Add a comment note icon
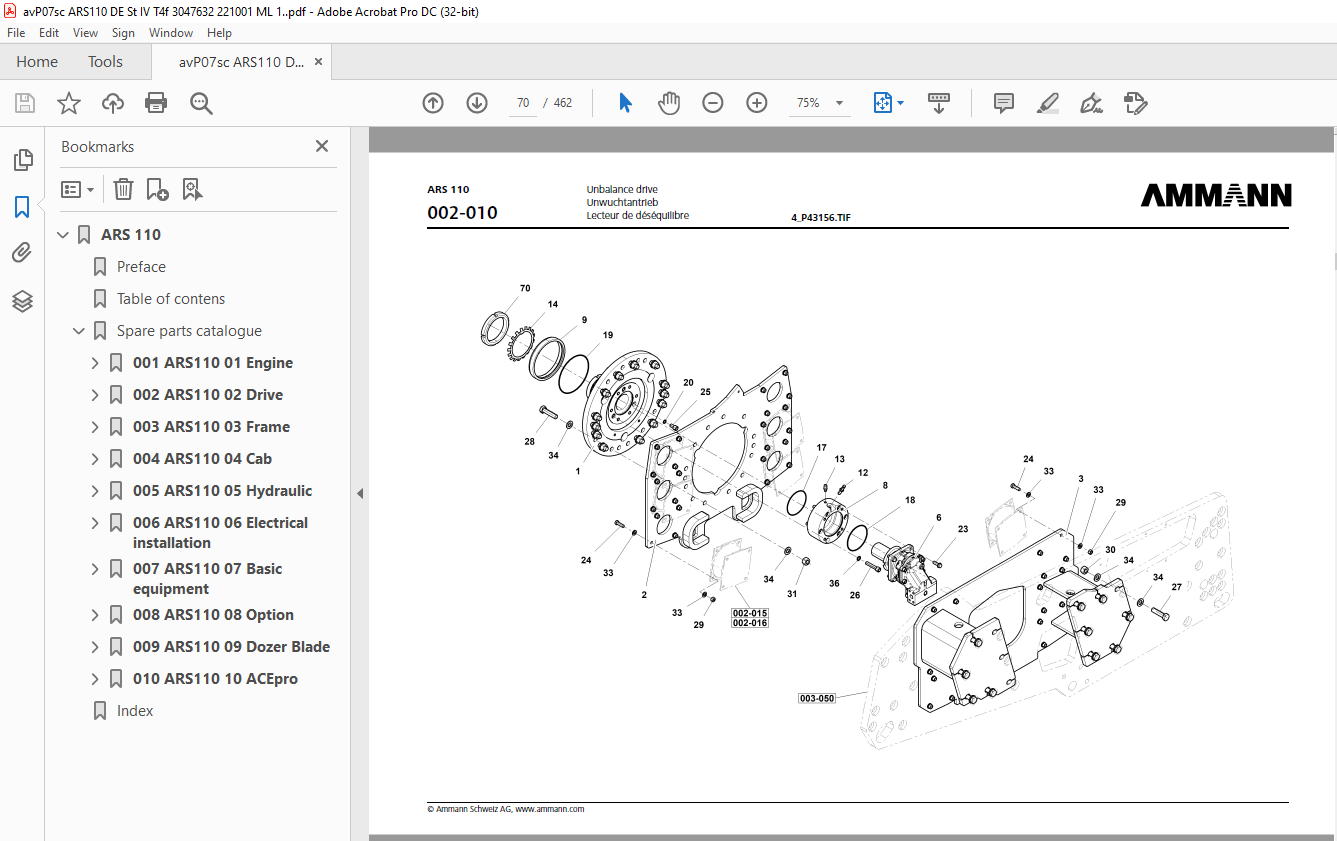The width and height of the screenshot is (1337, 841). [x=1004, y=103]
